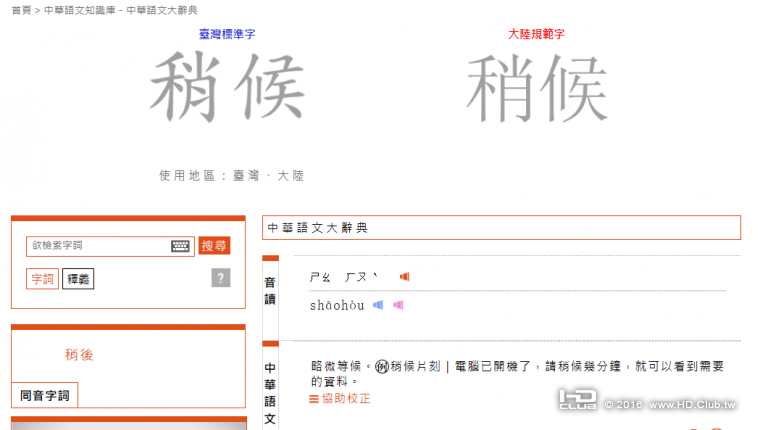Open the on-screen keyboard icon
This screenshot has height=430, width=760.
tap(180, 246)
